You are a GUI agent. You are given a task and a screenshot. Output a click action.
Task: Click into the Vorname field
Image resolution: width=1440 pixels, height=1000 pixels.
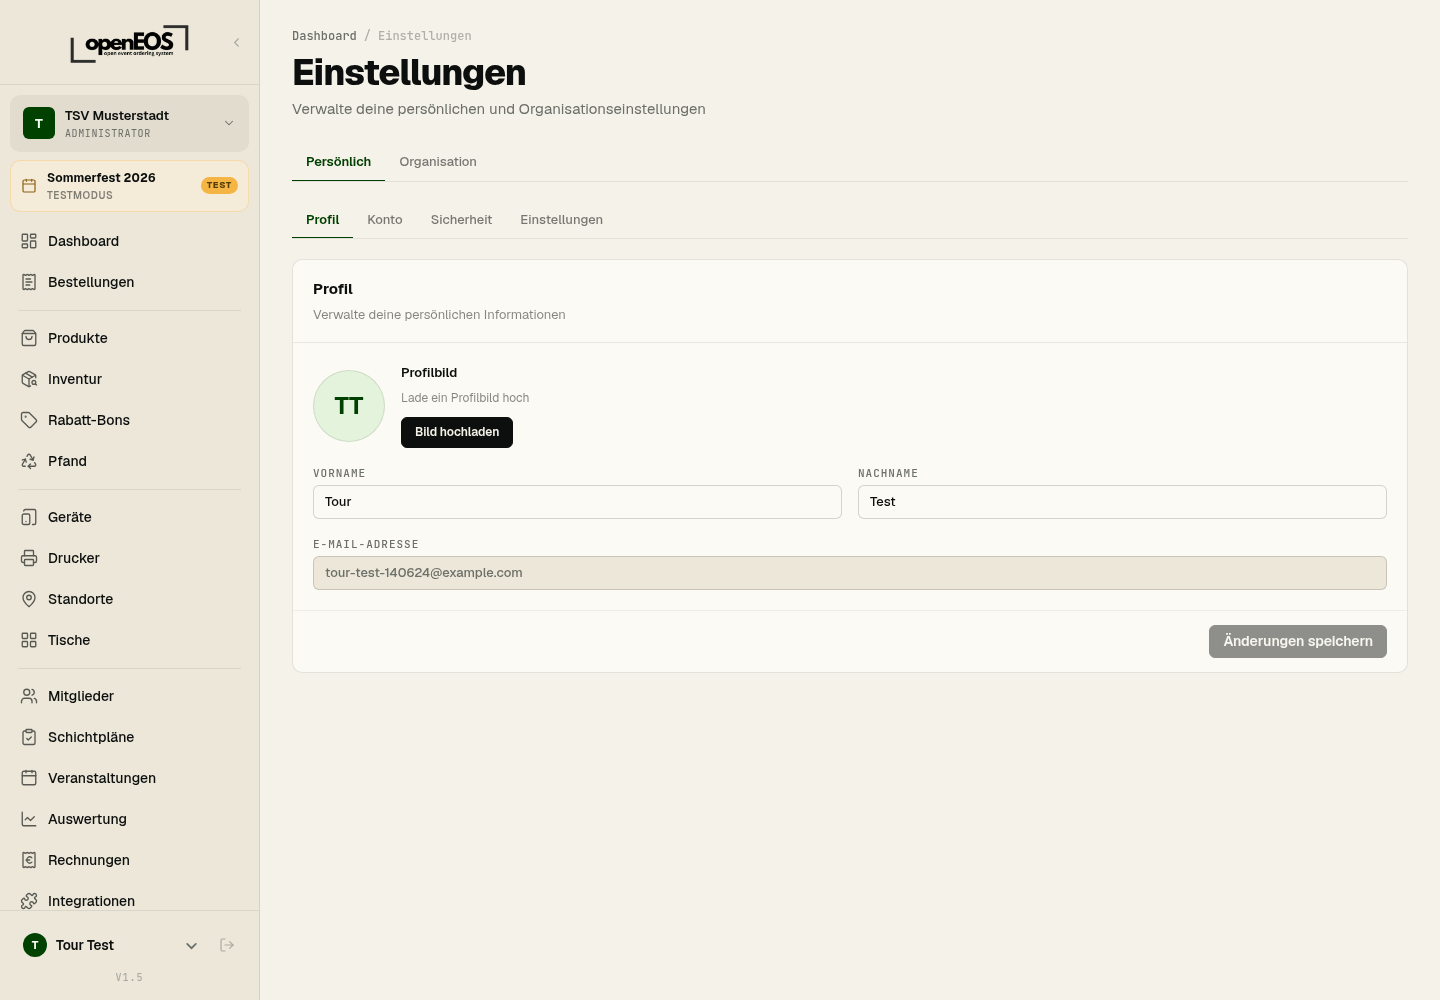[x=577, y=502]
